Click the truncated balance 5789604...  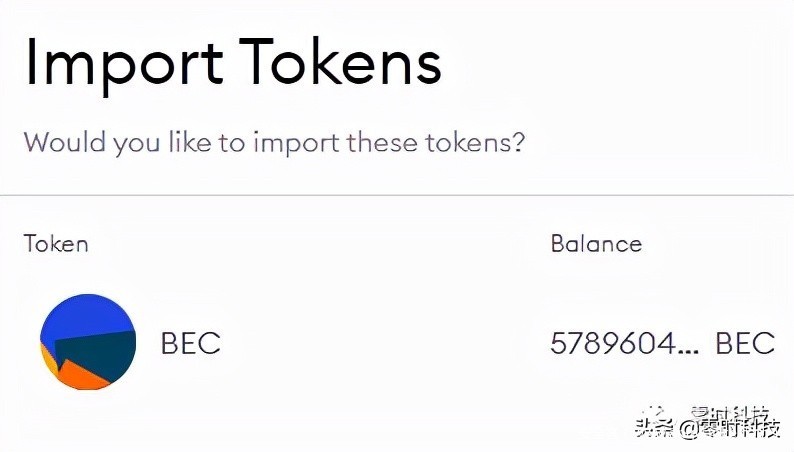click(625, 343)
